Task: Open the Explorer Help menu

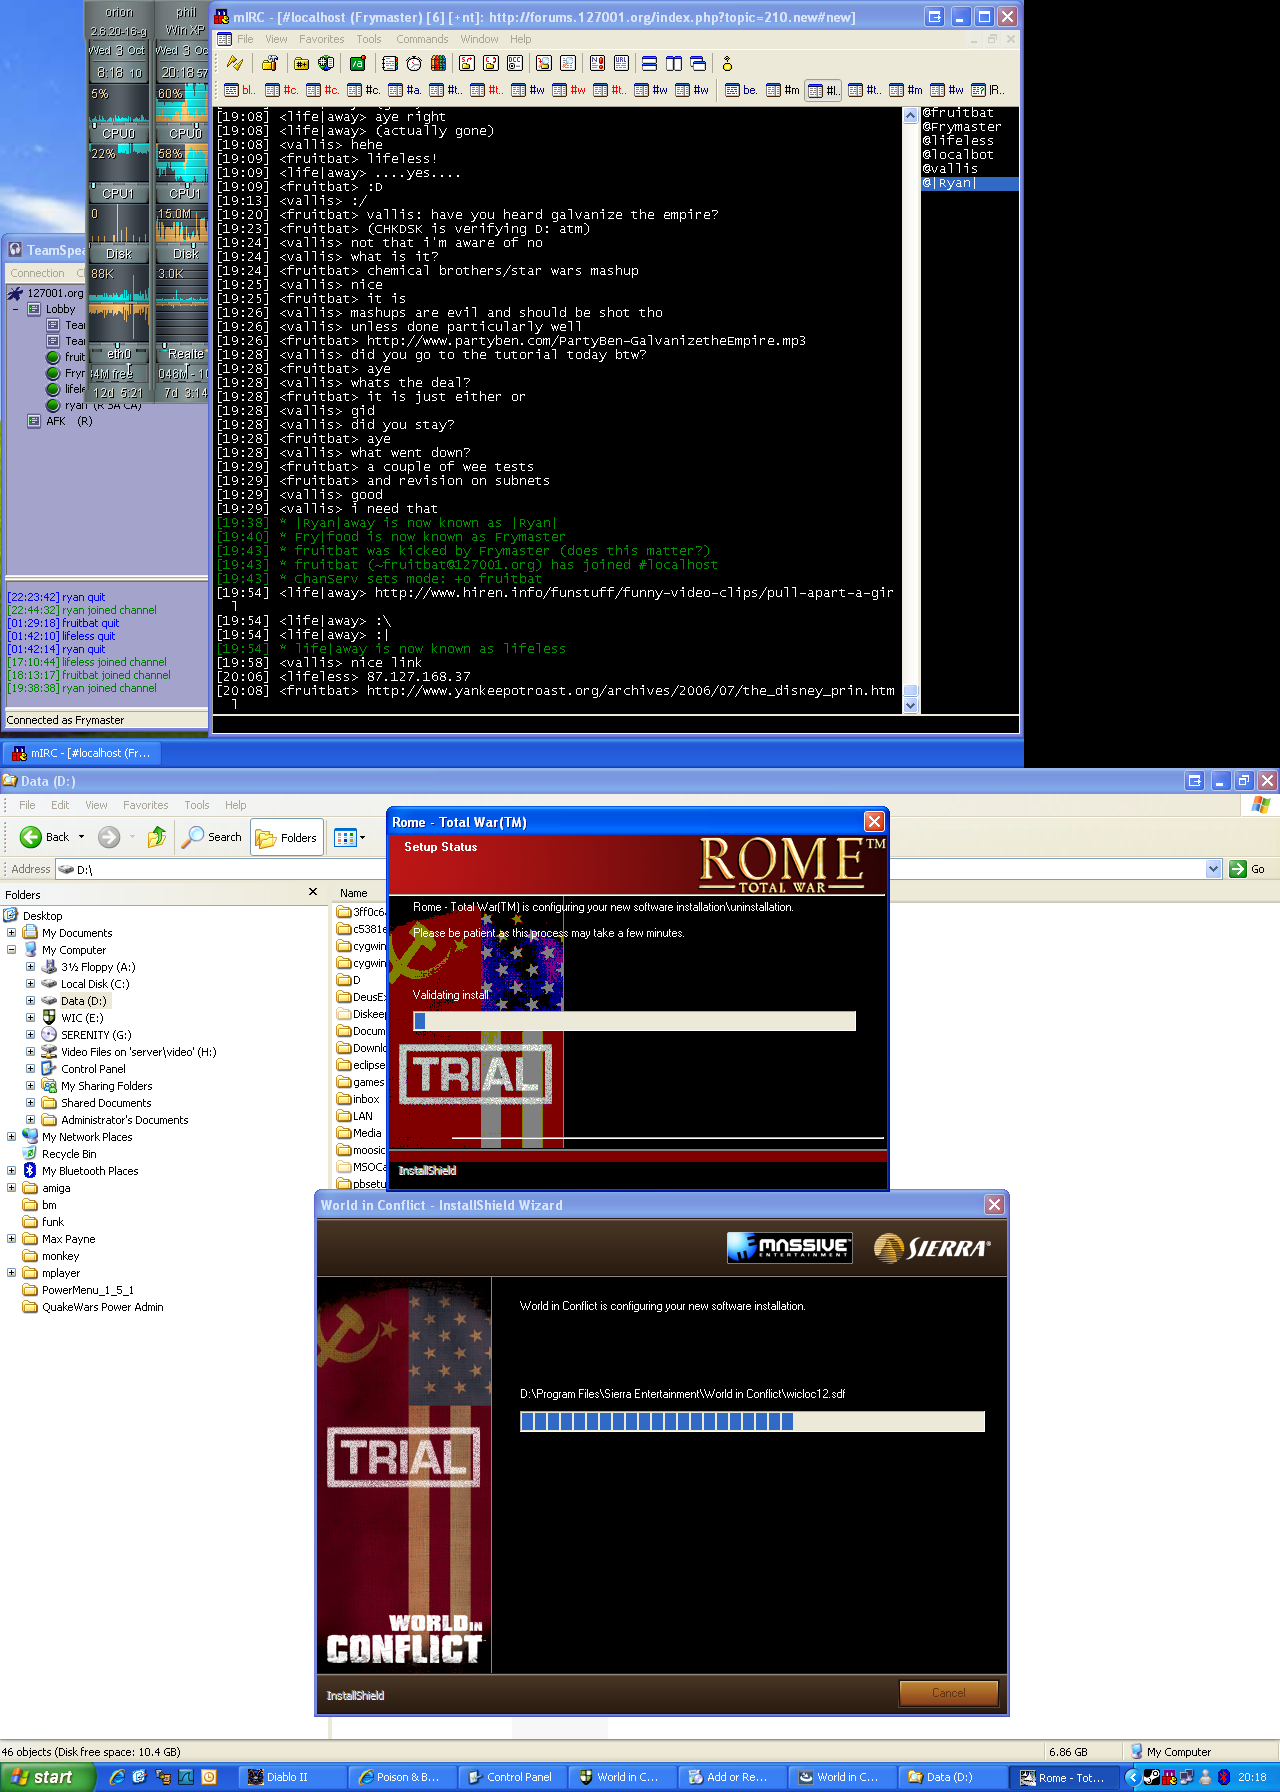Action: pyautogui.click(x=236, y=805)
